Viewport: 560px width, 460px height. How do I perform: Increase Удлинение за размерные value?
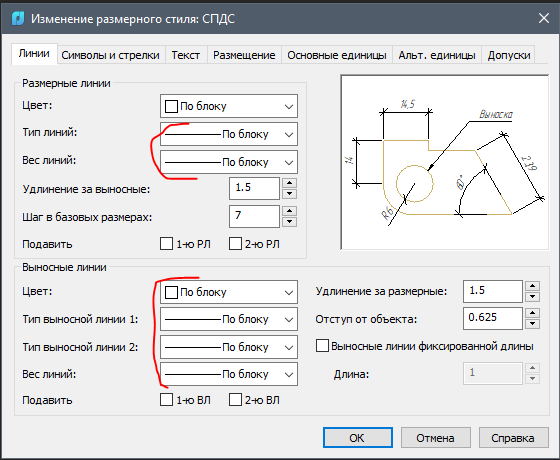tap(532, 286)
